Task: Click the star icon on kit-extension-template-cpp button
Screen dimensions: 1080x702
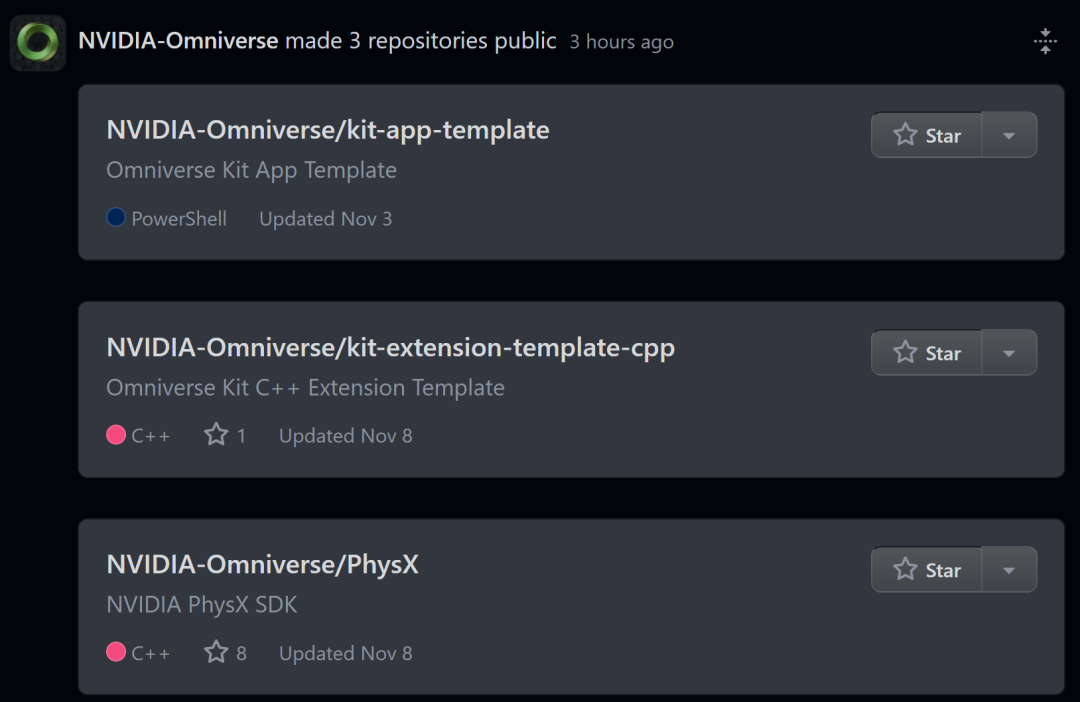Action: click(x=905, y=352)
